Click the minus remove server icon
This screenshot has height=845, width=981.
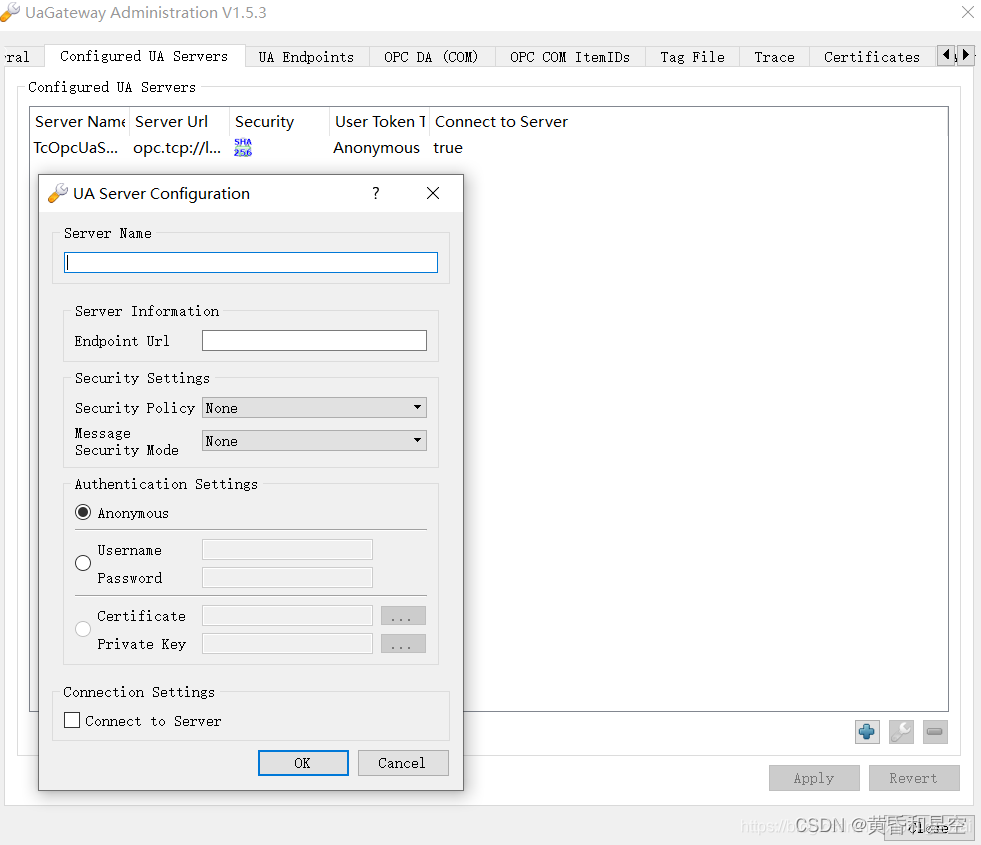click(935, 732)
